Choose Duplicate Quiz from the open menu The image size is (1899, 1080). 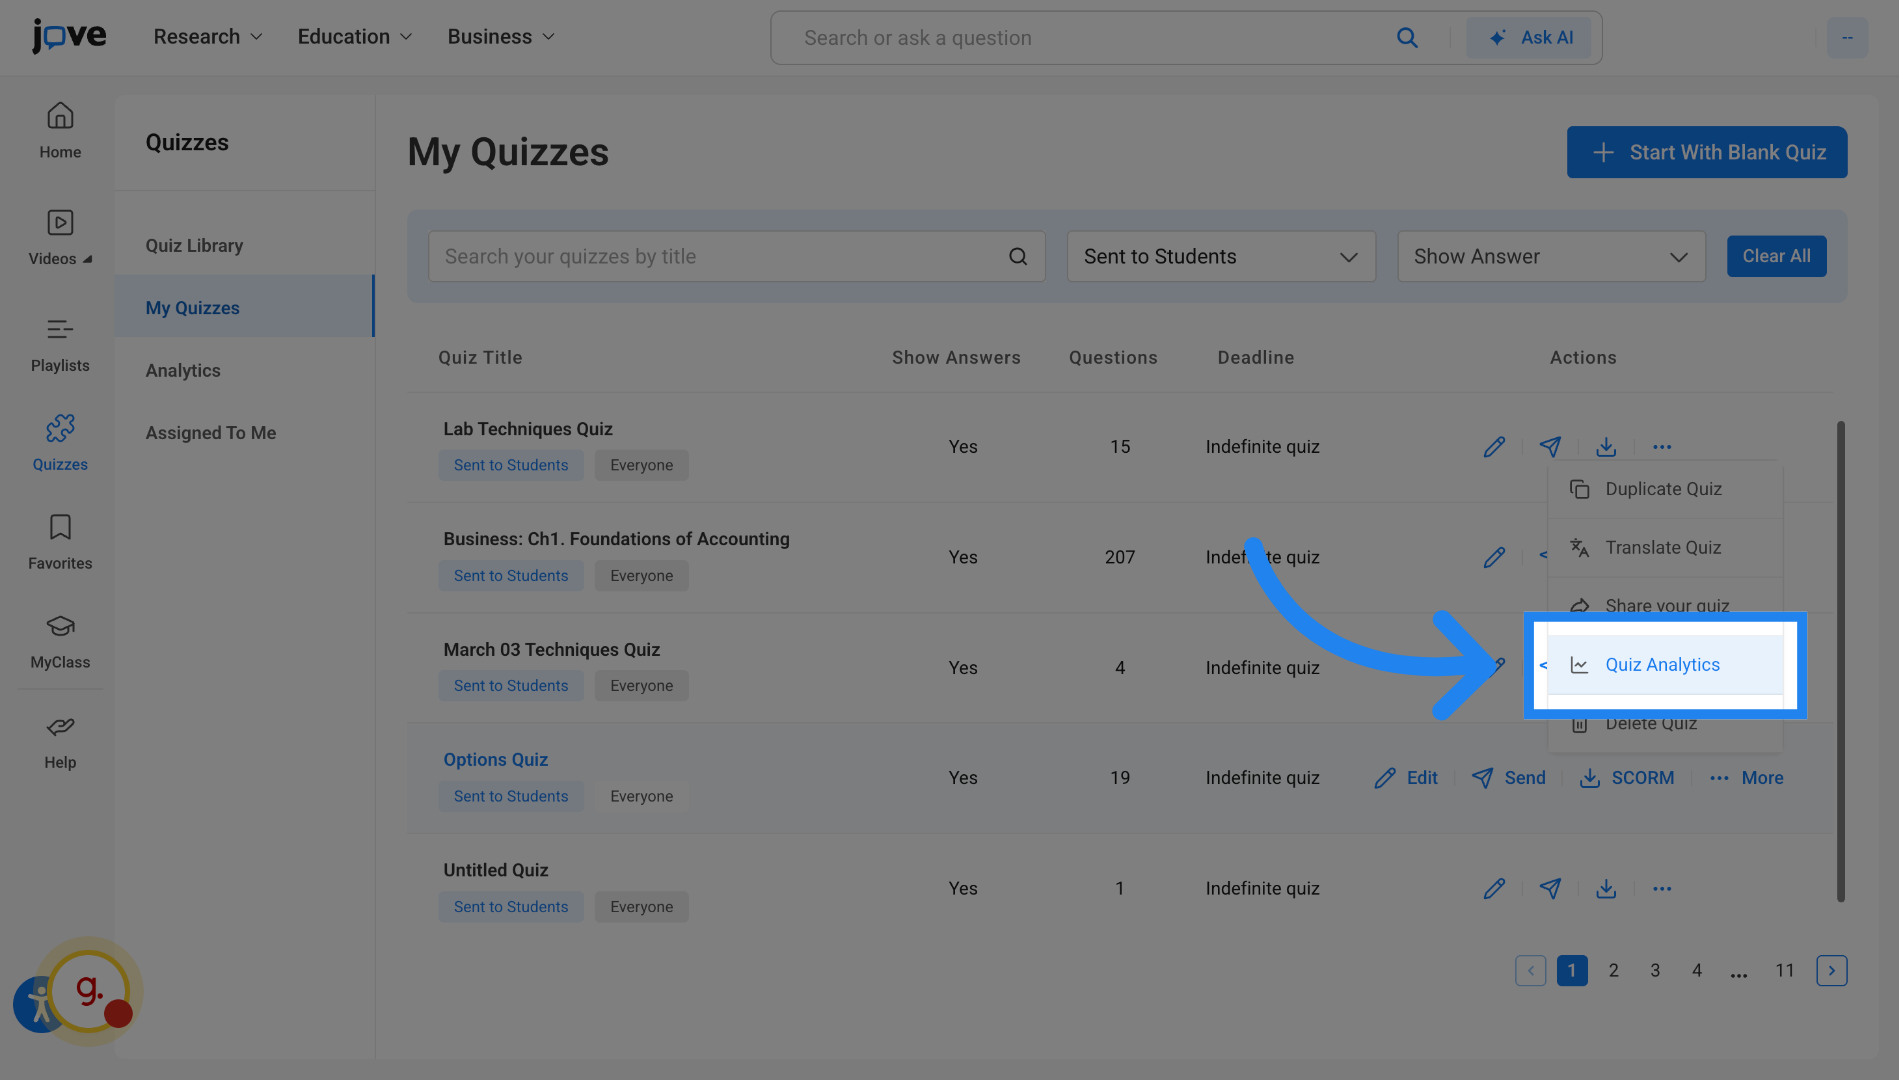pyautogui.click(x=1663, y=489)
